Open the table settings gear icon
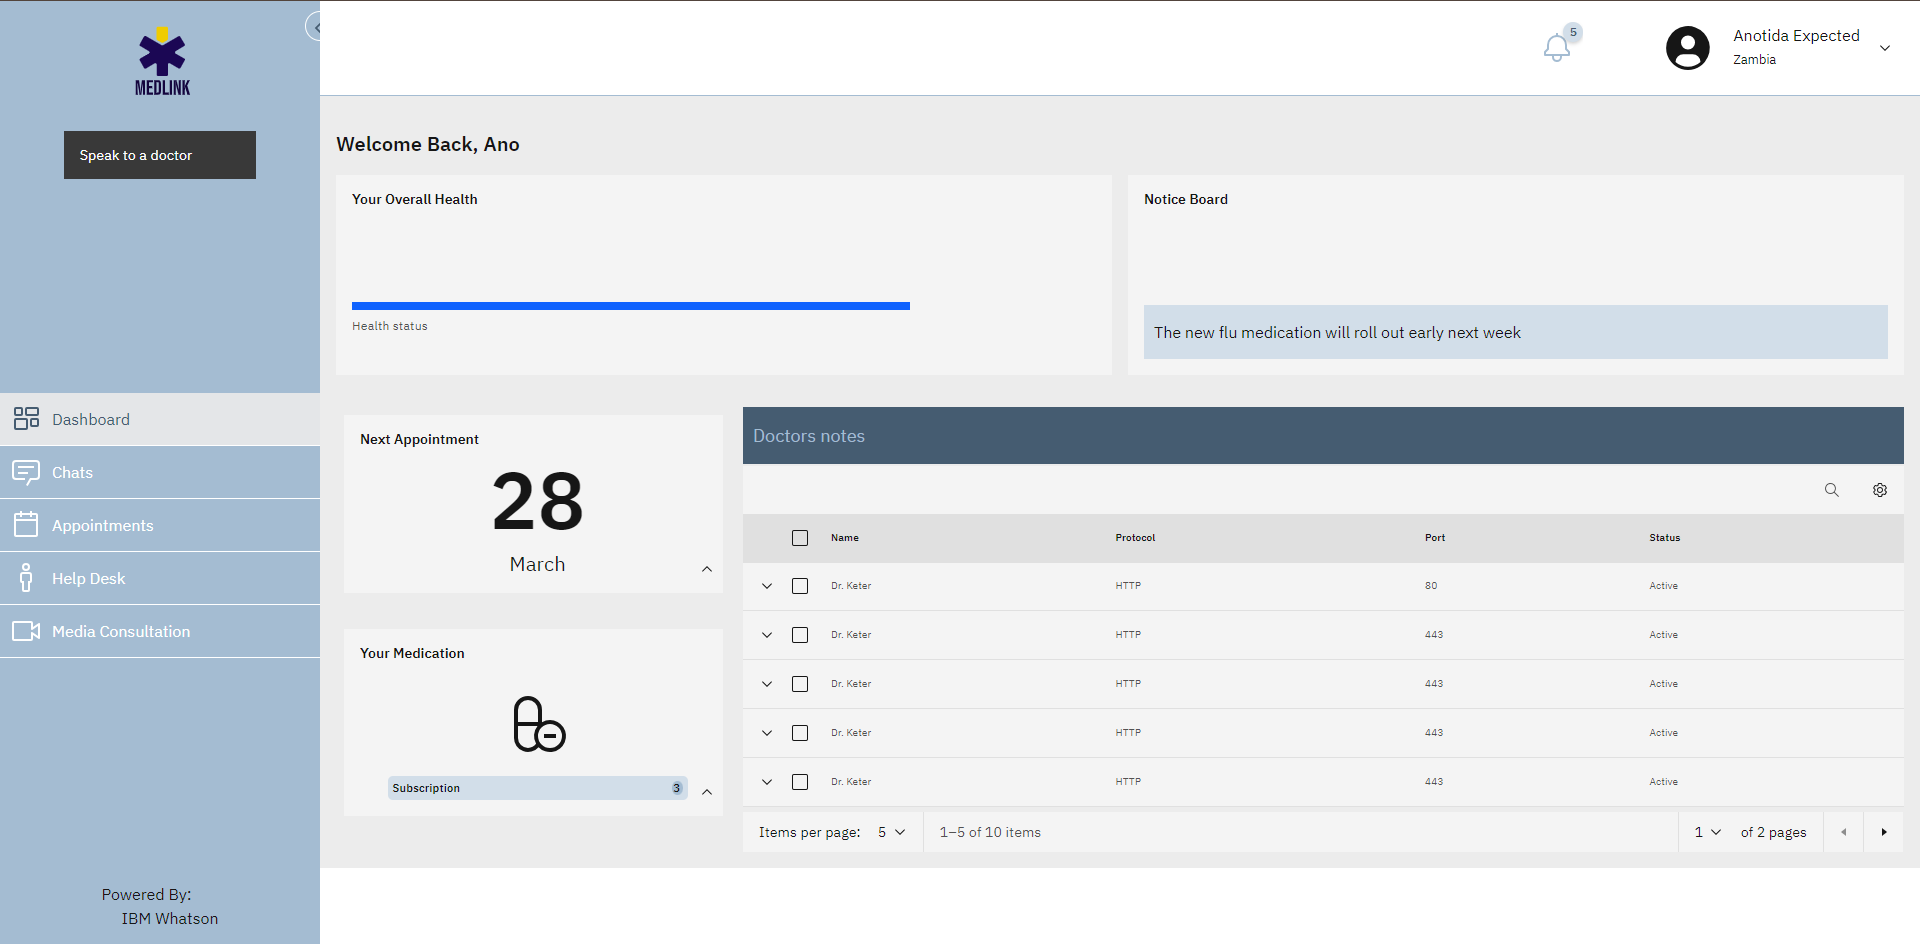Image resolution: width=1920 pixels, height=944 pixels. pos(1879,490)
